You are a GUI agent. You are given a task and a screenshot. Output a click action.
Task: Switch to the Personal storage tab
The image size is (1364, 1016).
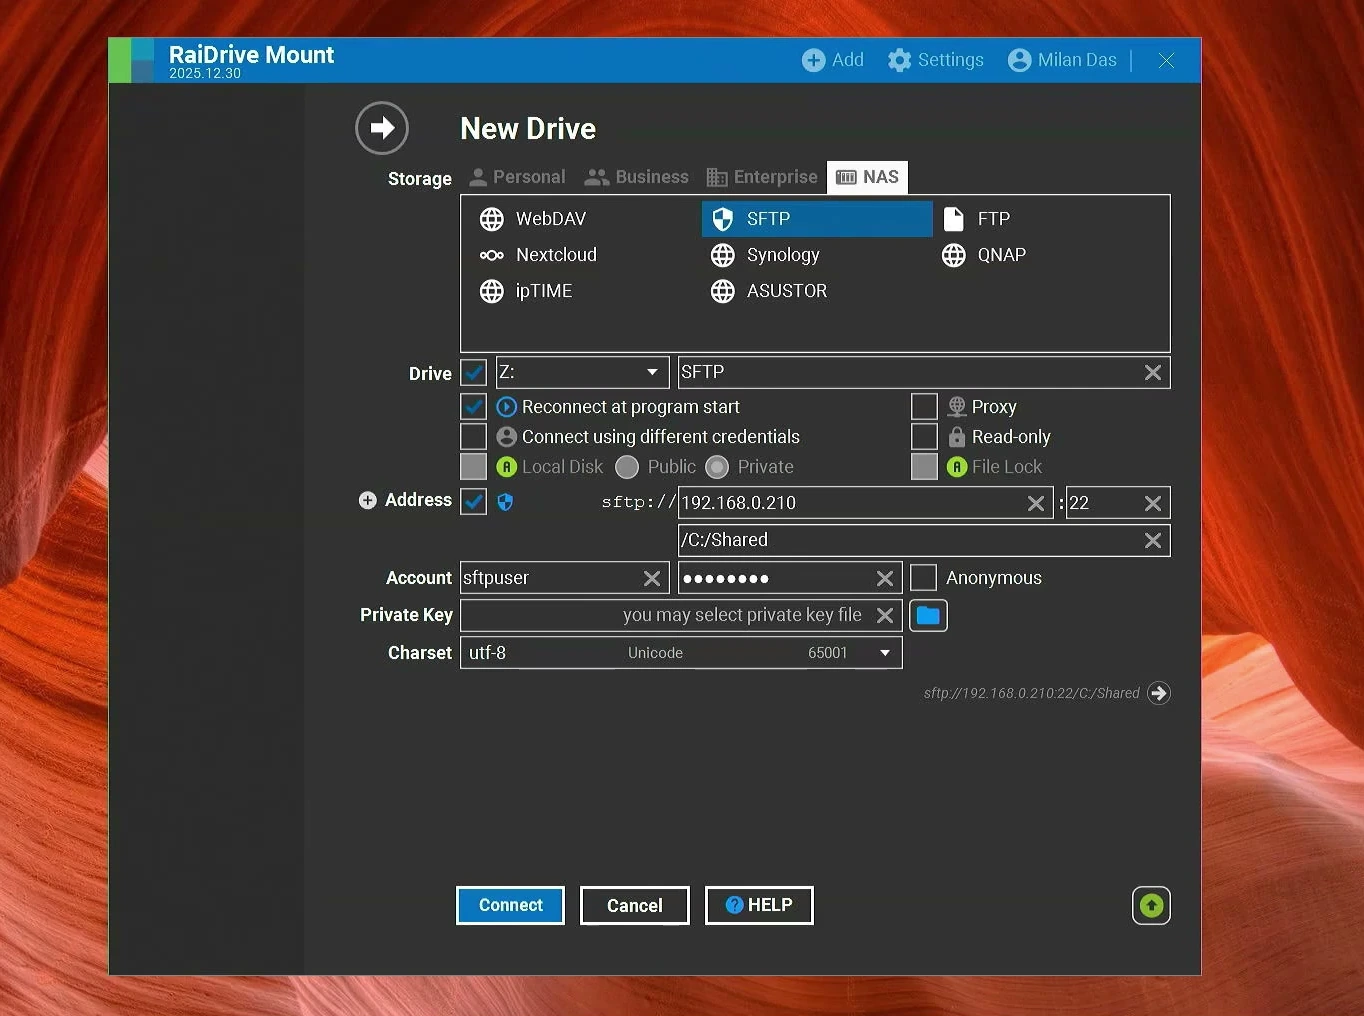(517, 177)
